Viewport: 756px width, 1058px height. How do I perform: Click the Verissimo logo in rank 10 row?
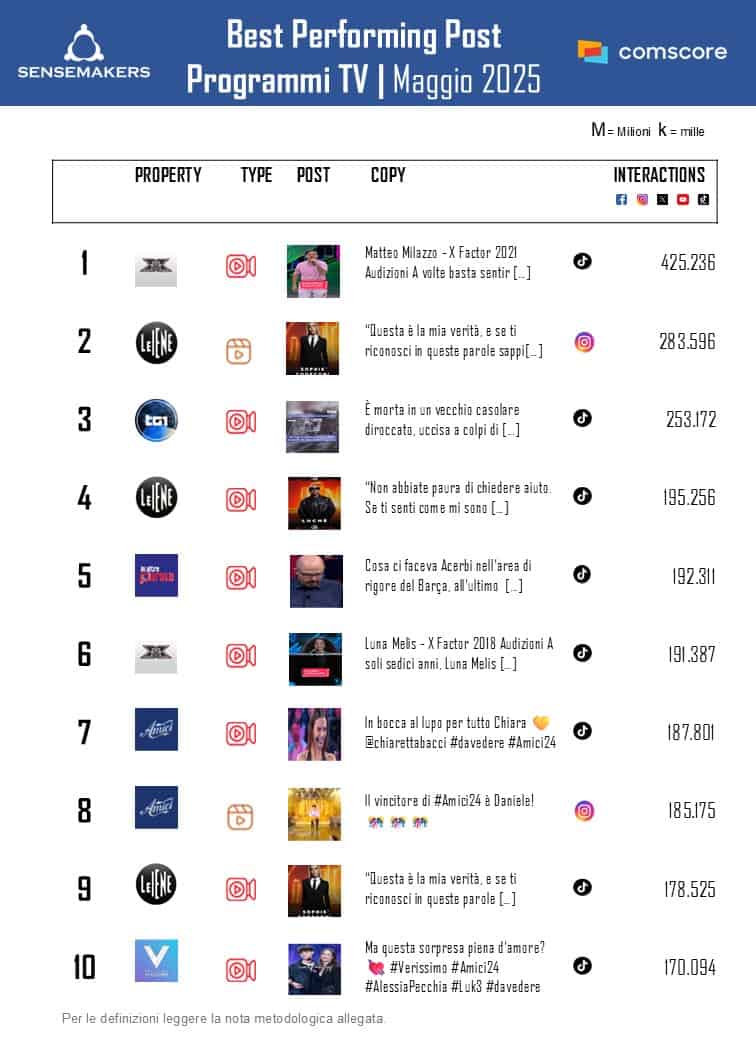[x=156, y=960]
